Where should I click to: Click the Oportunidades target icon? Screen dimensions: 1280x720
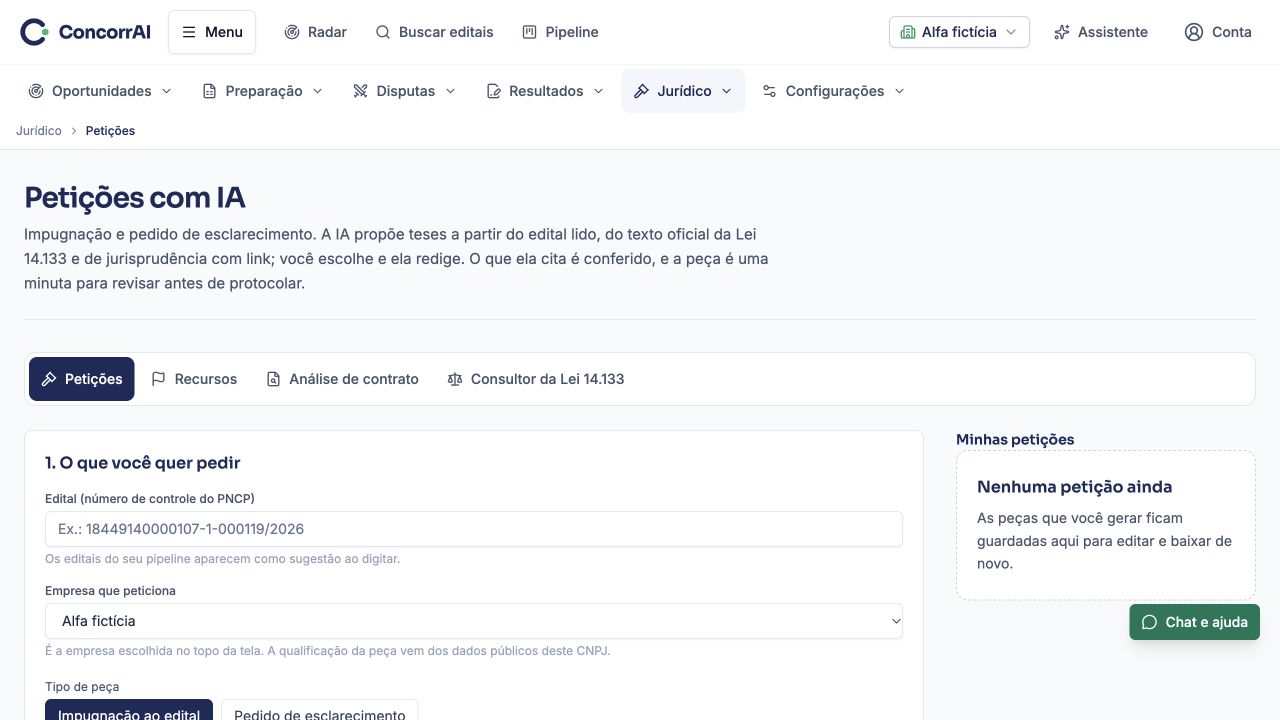(36, 91)
